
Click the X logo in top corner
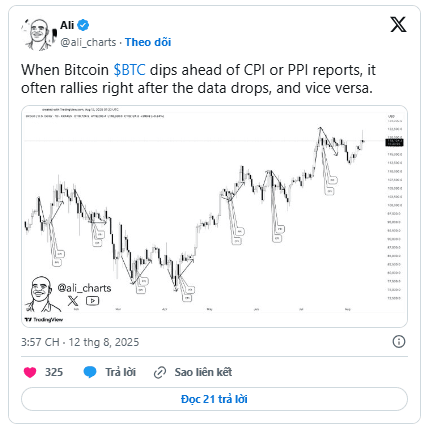pos(398,25)
